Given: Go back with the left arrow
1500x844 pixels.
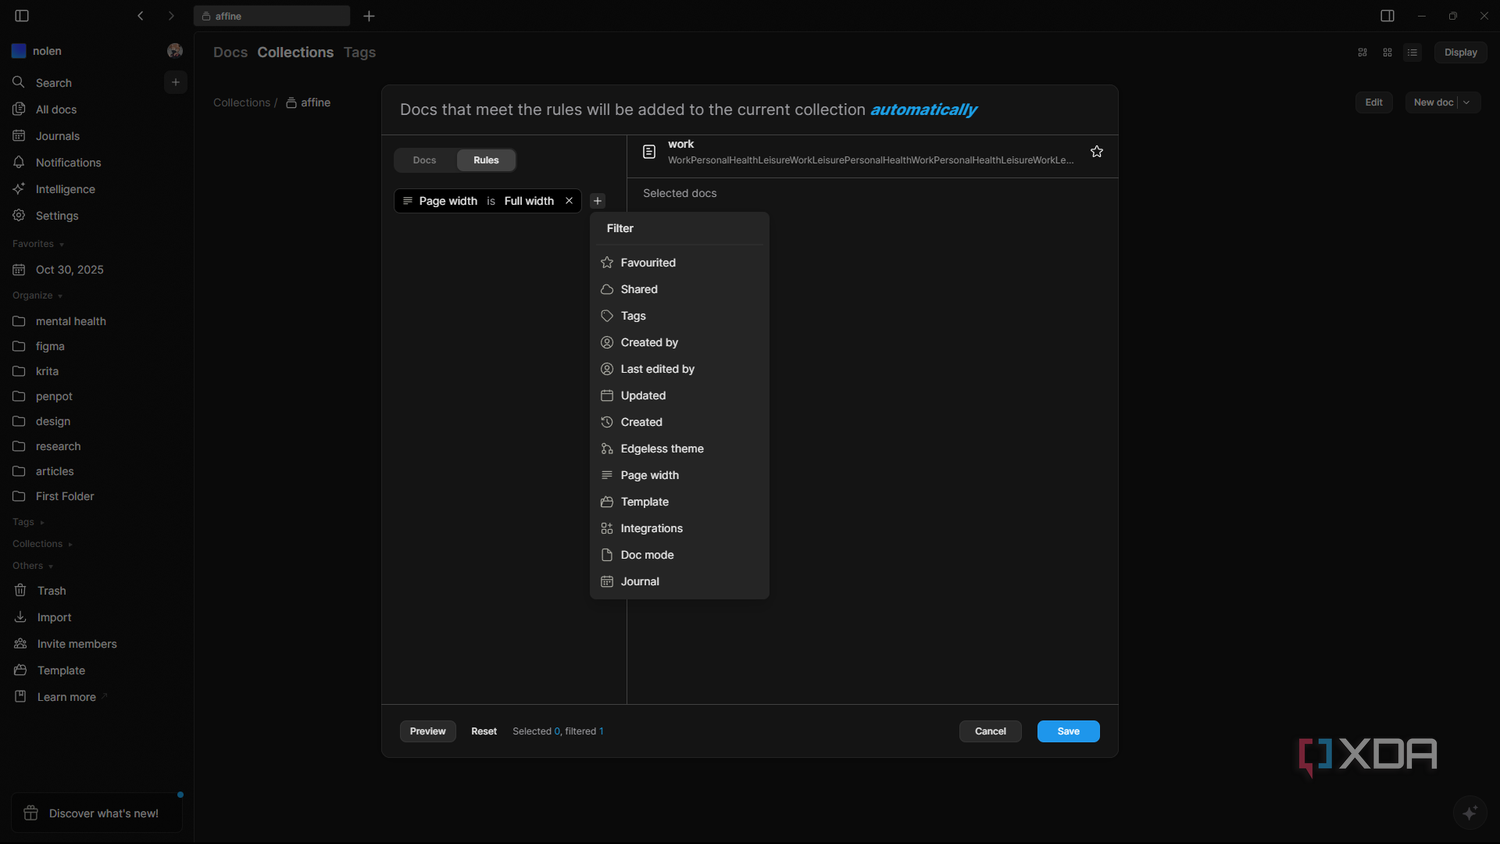Looking at the screenshot, I should [141, 16].
